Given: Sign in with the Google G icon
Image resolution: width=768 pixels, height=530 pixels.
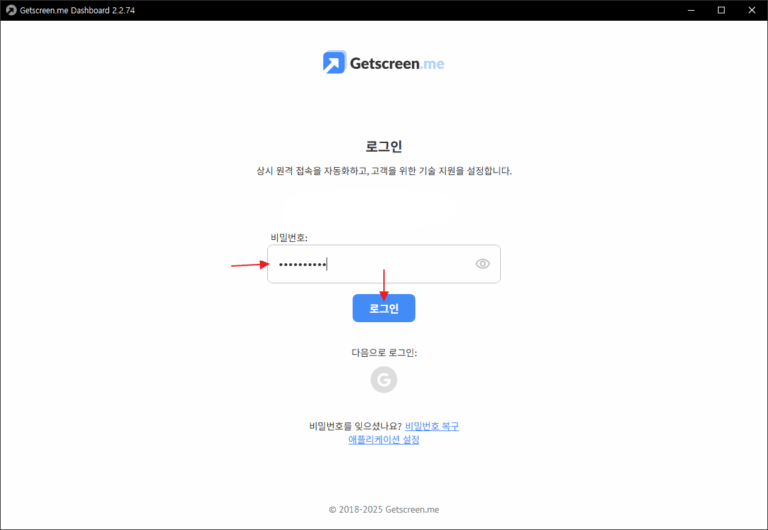Looking at the screenshot, I should (384, 380).
